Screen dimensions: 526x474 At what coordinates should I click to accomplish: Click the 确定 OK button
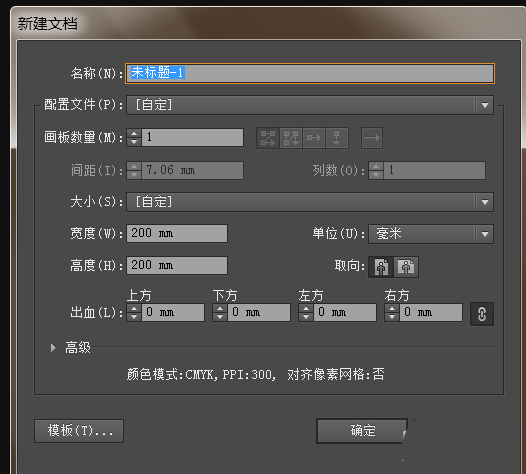coord(362,431)
